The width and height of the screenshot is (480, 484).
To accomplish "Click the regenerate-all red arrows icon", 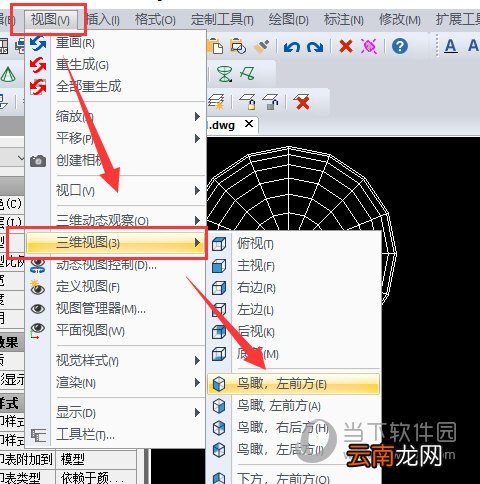I will click(x=38, y=87).
